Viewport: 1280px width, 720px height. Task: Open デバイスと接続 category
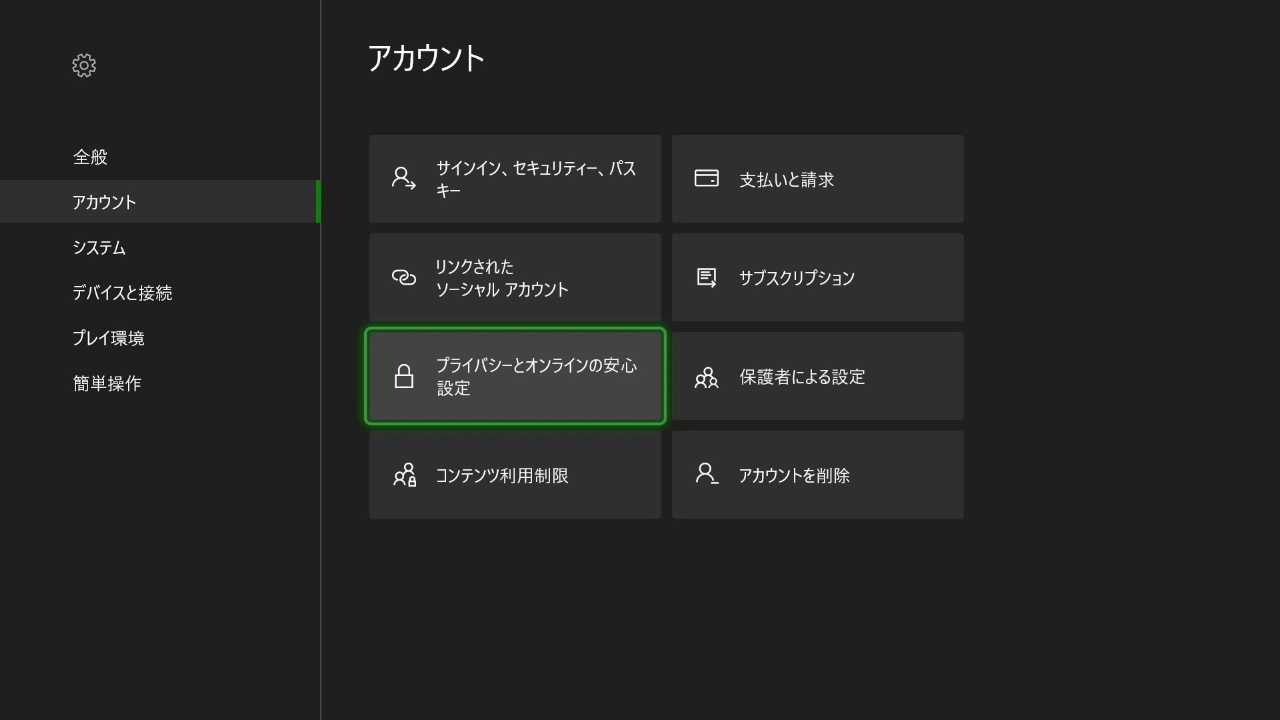(x=122, y=293)
